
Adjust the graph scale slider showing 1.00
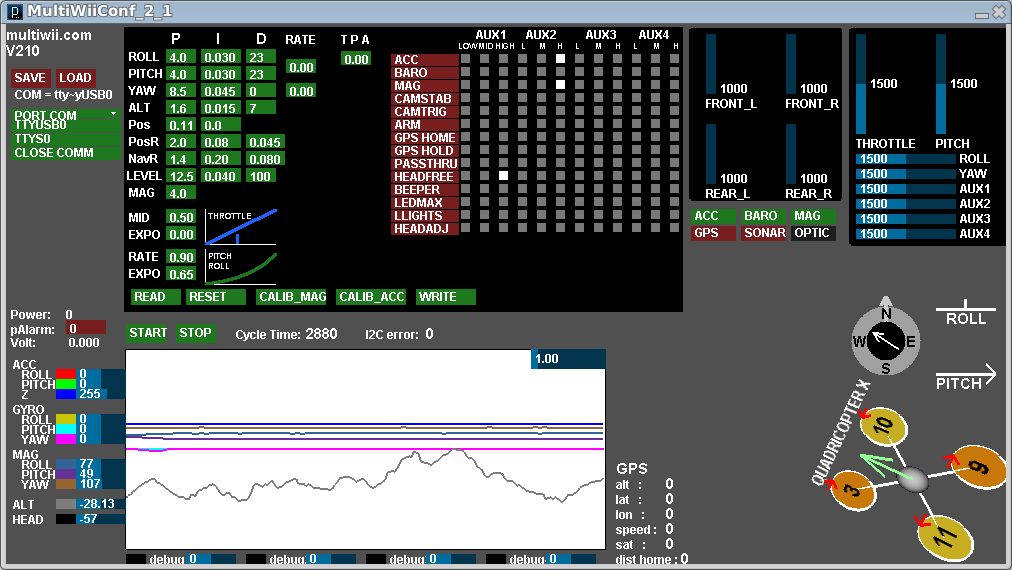click(x=567, y=359)
